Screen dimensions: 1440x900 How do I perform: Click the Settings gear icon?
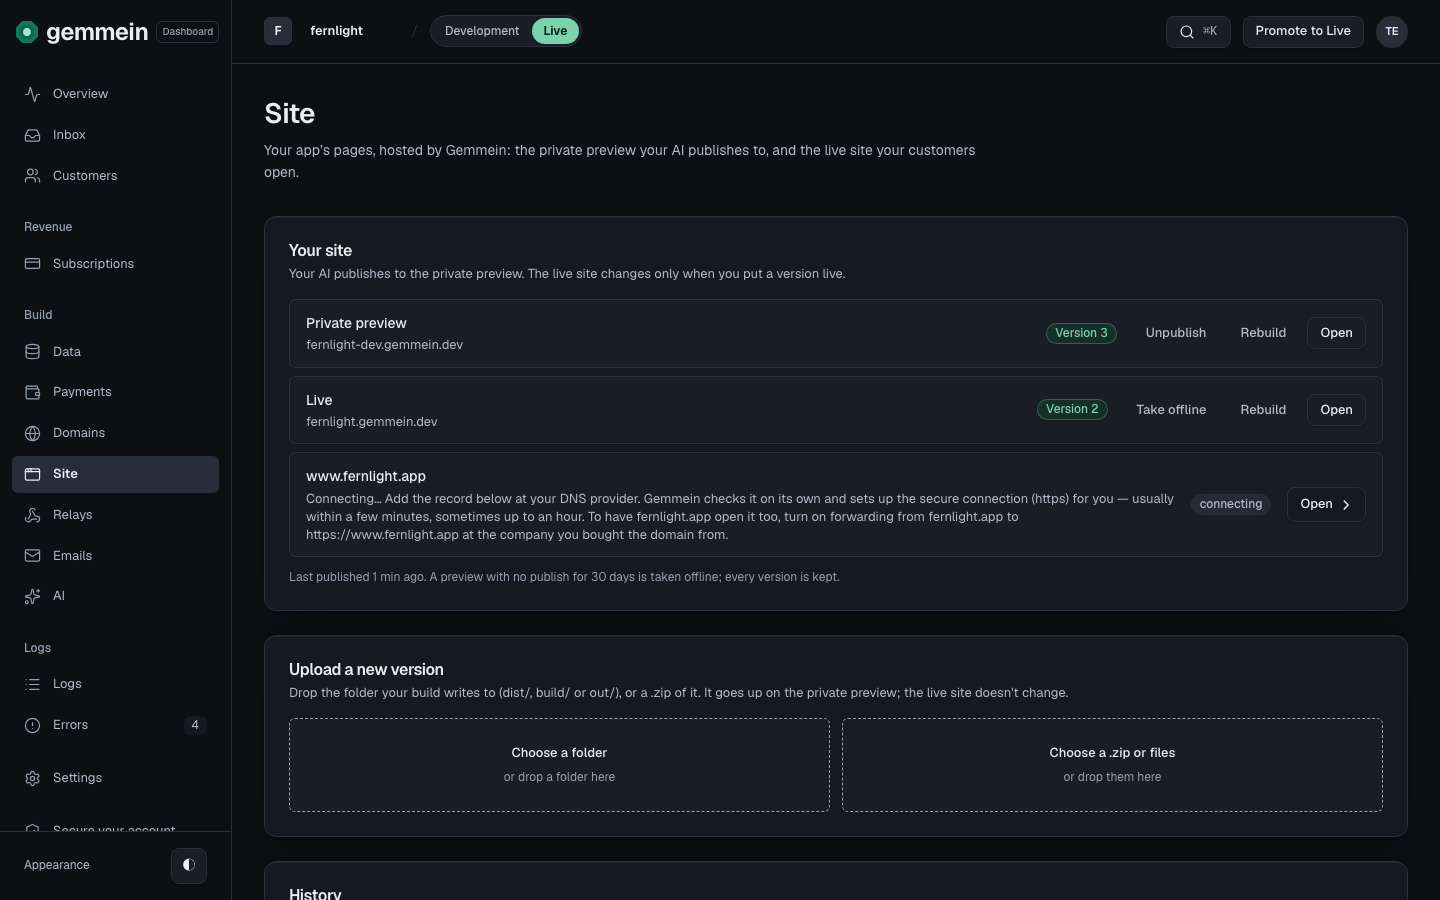point(33,778)
